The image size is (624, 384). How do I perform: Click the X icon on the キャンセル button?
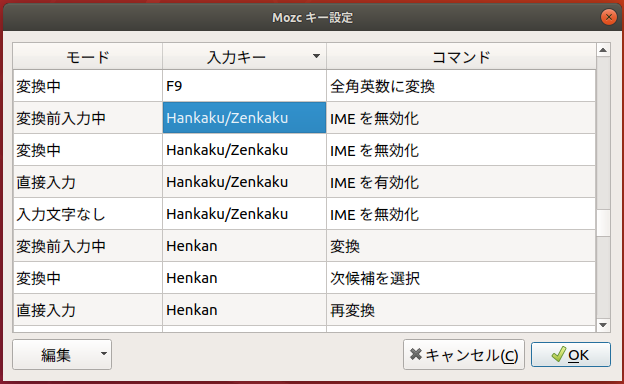coord(415,354)
